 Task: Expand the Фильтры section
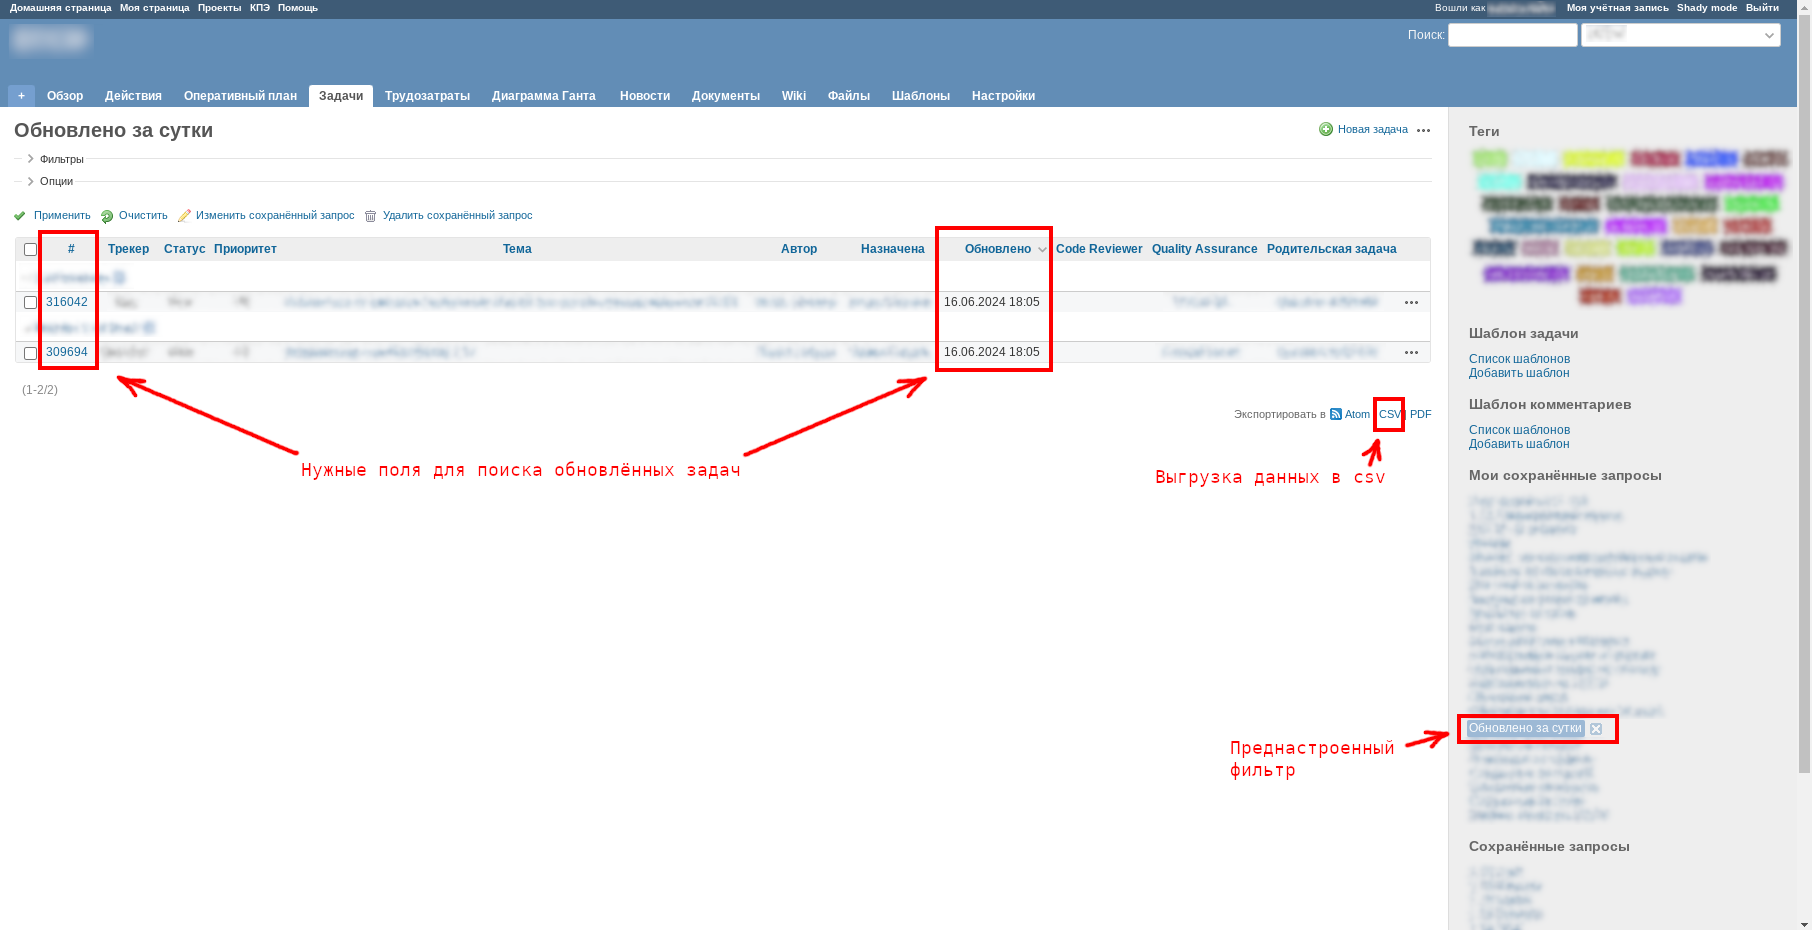[60, 158]
